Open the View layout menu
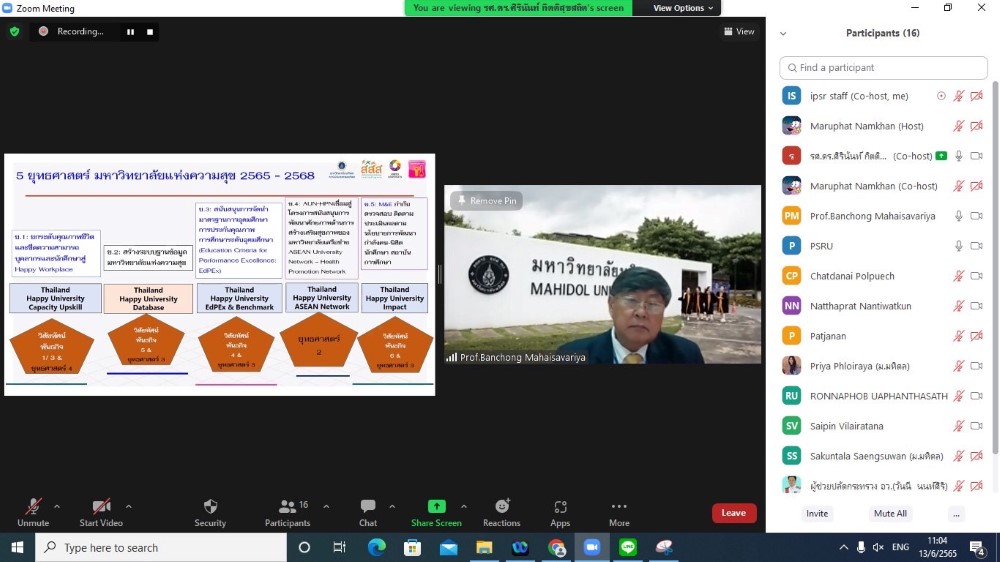 tap(740, 32)
